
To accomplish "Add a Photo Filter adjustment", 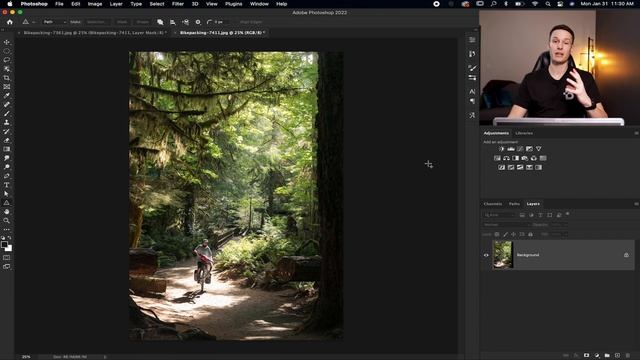I will coord(524,158).
